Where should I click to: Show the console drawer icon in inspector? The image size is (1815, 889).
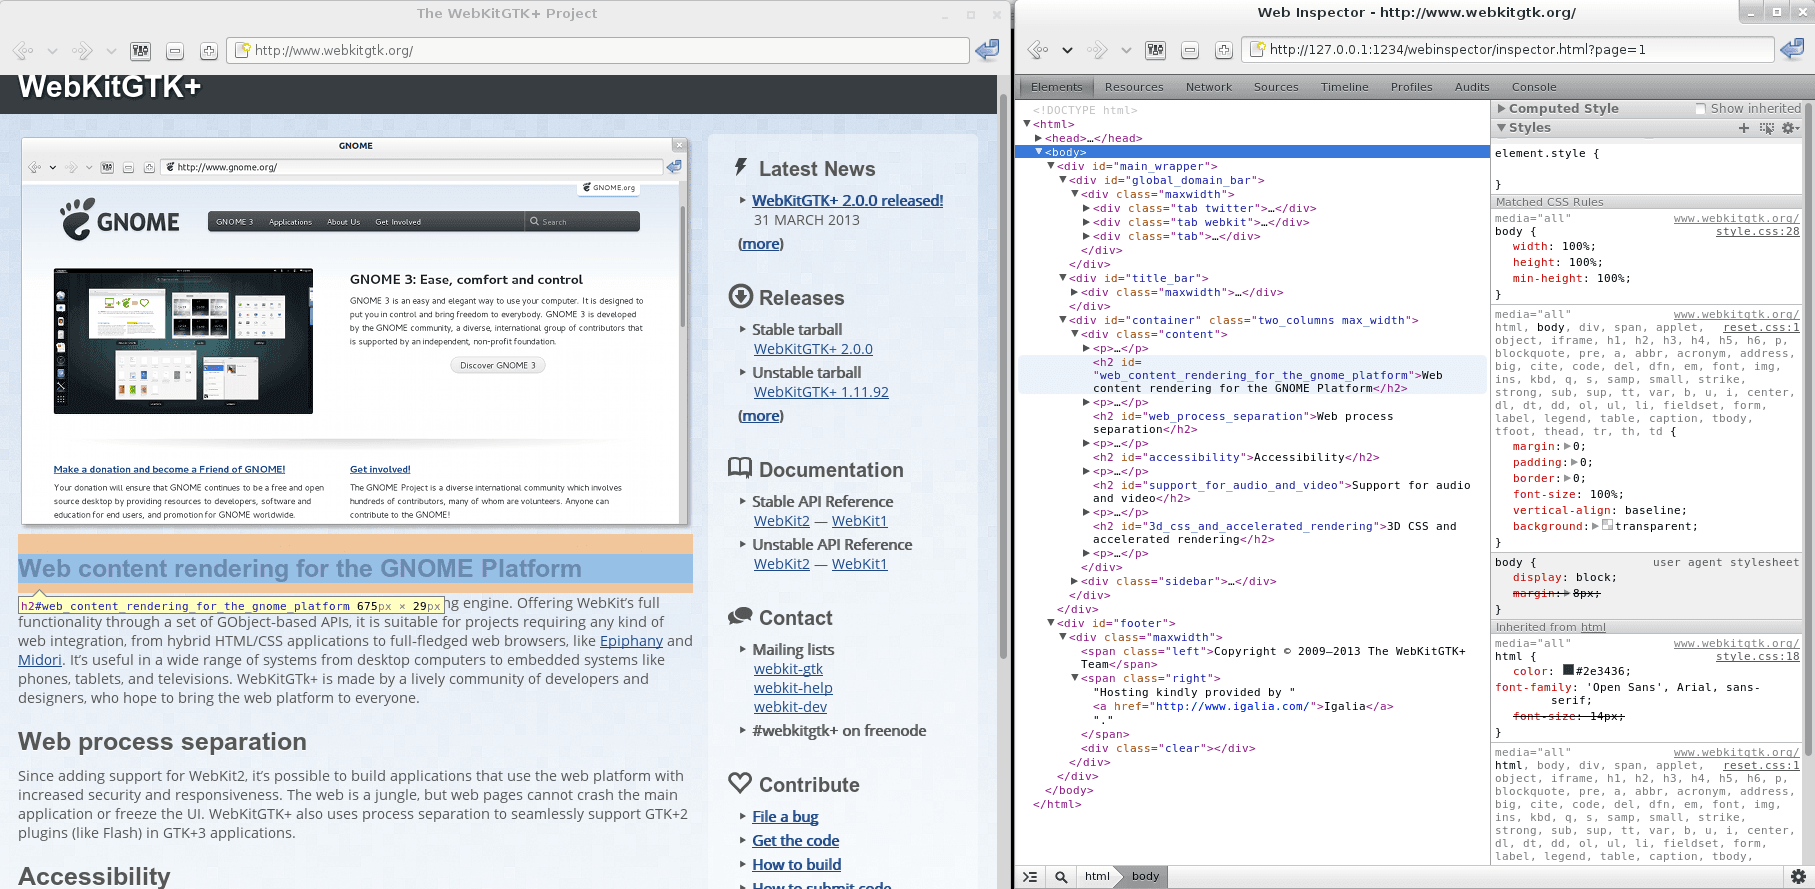pos(1030,877)
